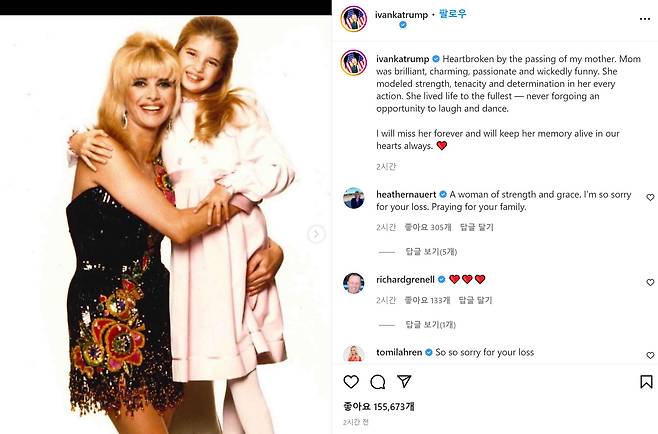This screenshot has height=434, width=658.
Task: Go to next photo with carousel arrow
Action: (x=316, y=234)
